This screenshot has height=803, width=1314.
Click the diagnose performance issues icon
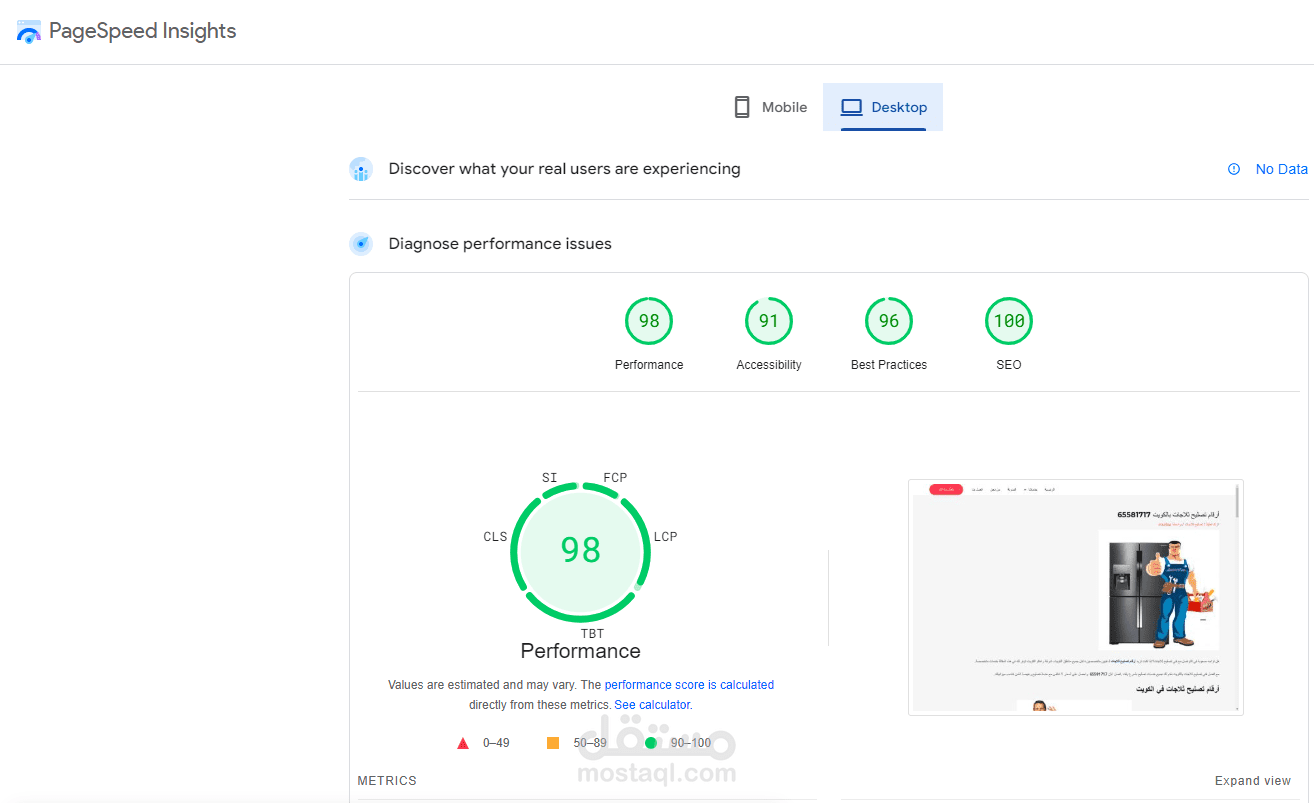click(361, 244)
